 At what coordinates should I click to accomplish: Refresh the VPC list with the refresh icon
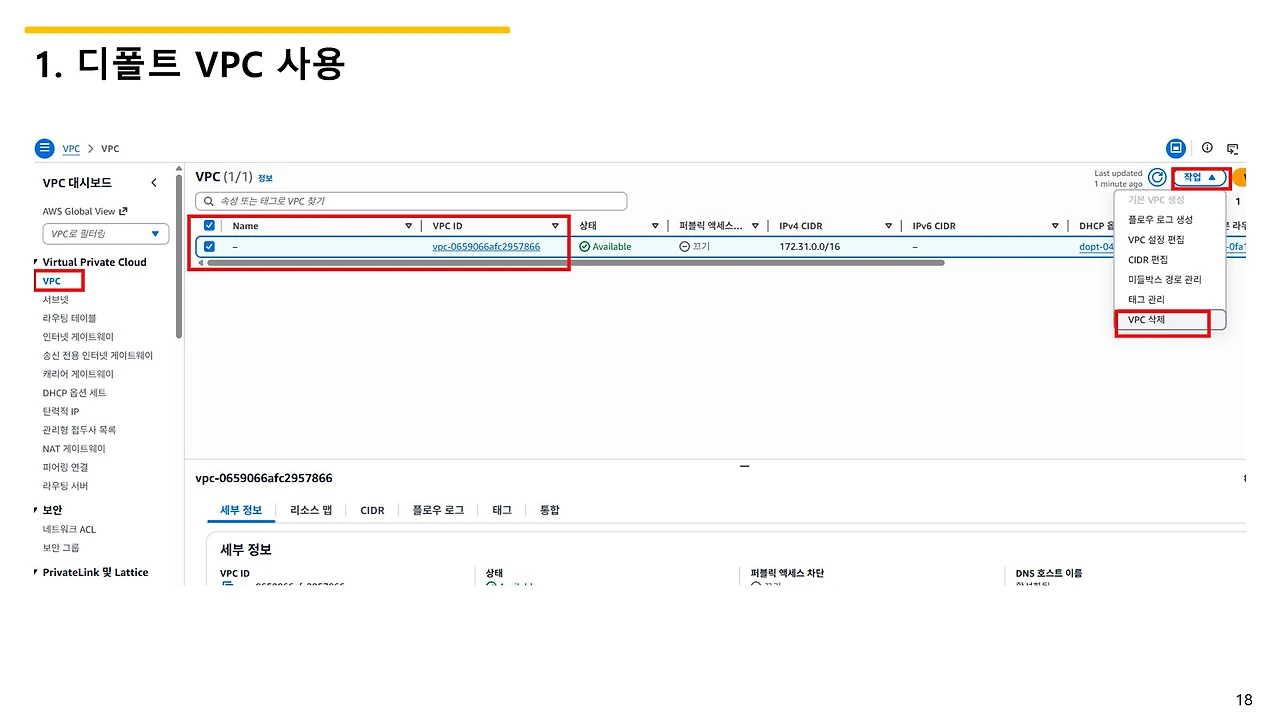(x=1157, y=177)
